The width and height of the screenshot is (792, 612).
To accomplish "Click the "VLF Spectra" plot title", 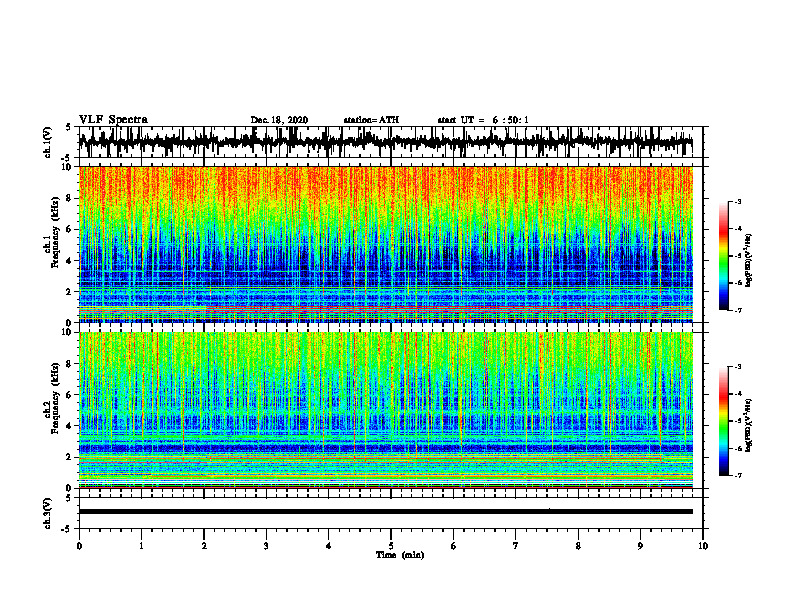I will 113,120.
